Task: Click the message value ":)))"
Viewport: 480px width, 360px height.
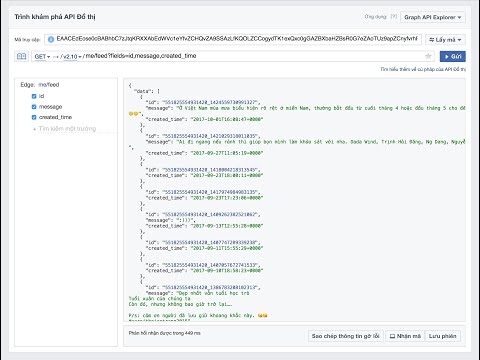Action: pos(185,220)
